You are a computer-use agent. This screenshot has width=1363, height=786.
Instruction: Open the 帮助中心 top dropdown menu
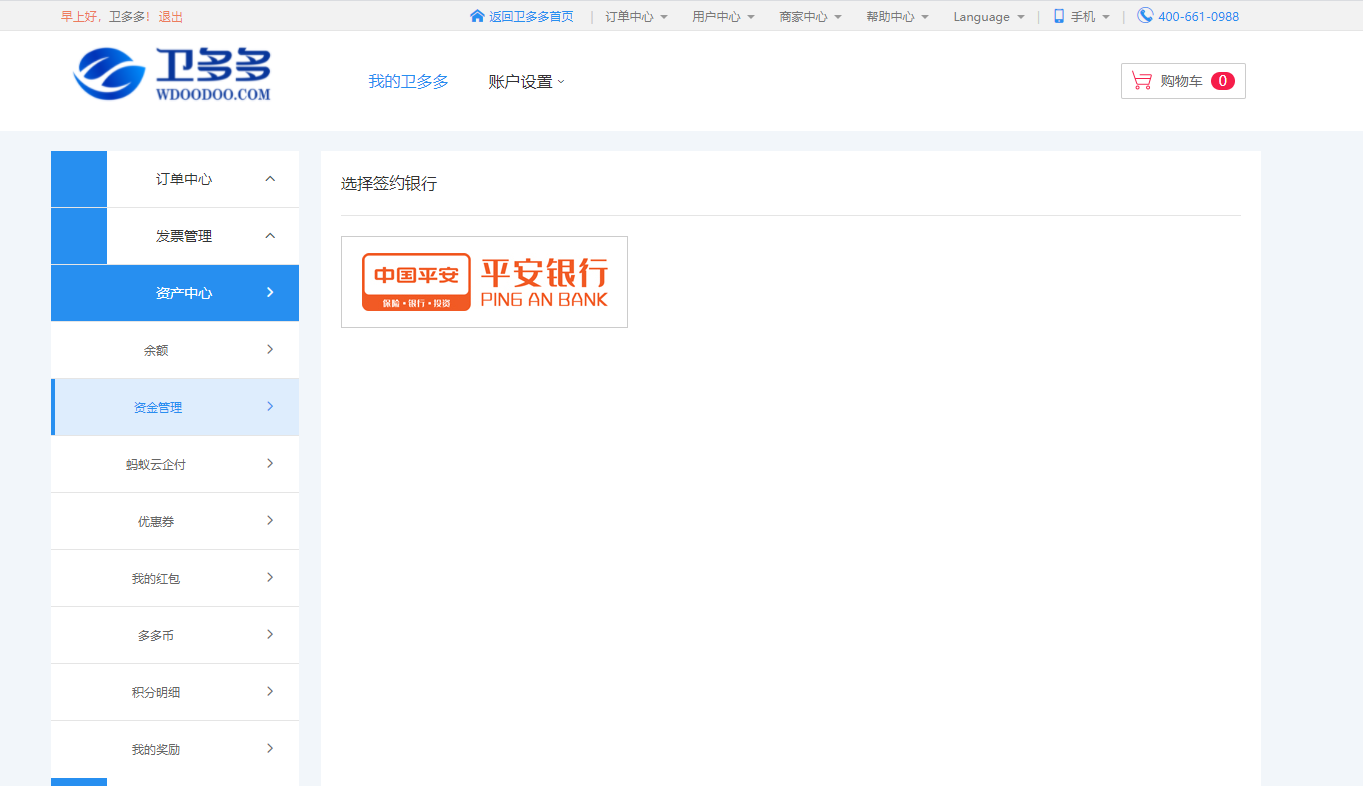pyautogui.click(x=897, y=17)
